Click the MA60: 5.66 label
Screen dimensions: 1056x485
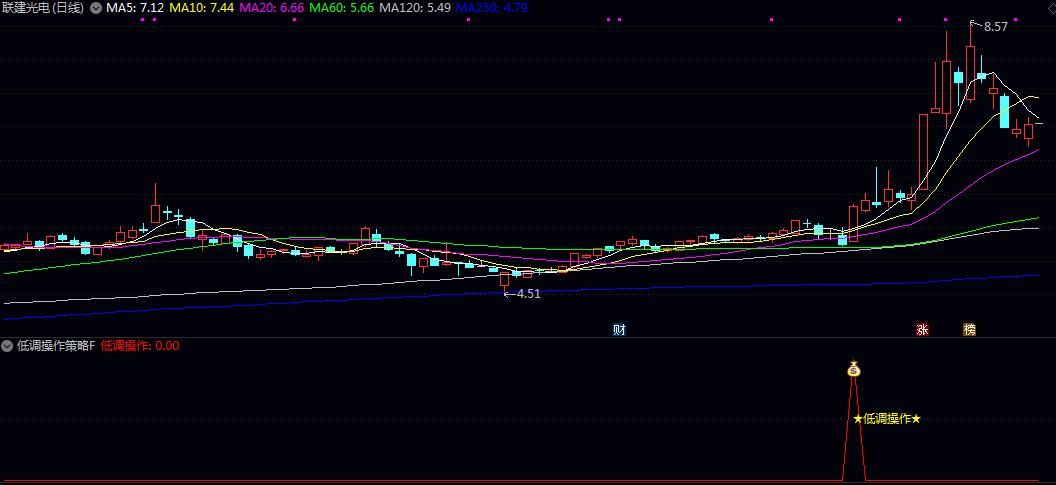tap(341, 9)
